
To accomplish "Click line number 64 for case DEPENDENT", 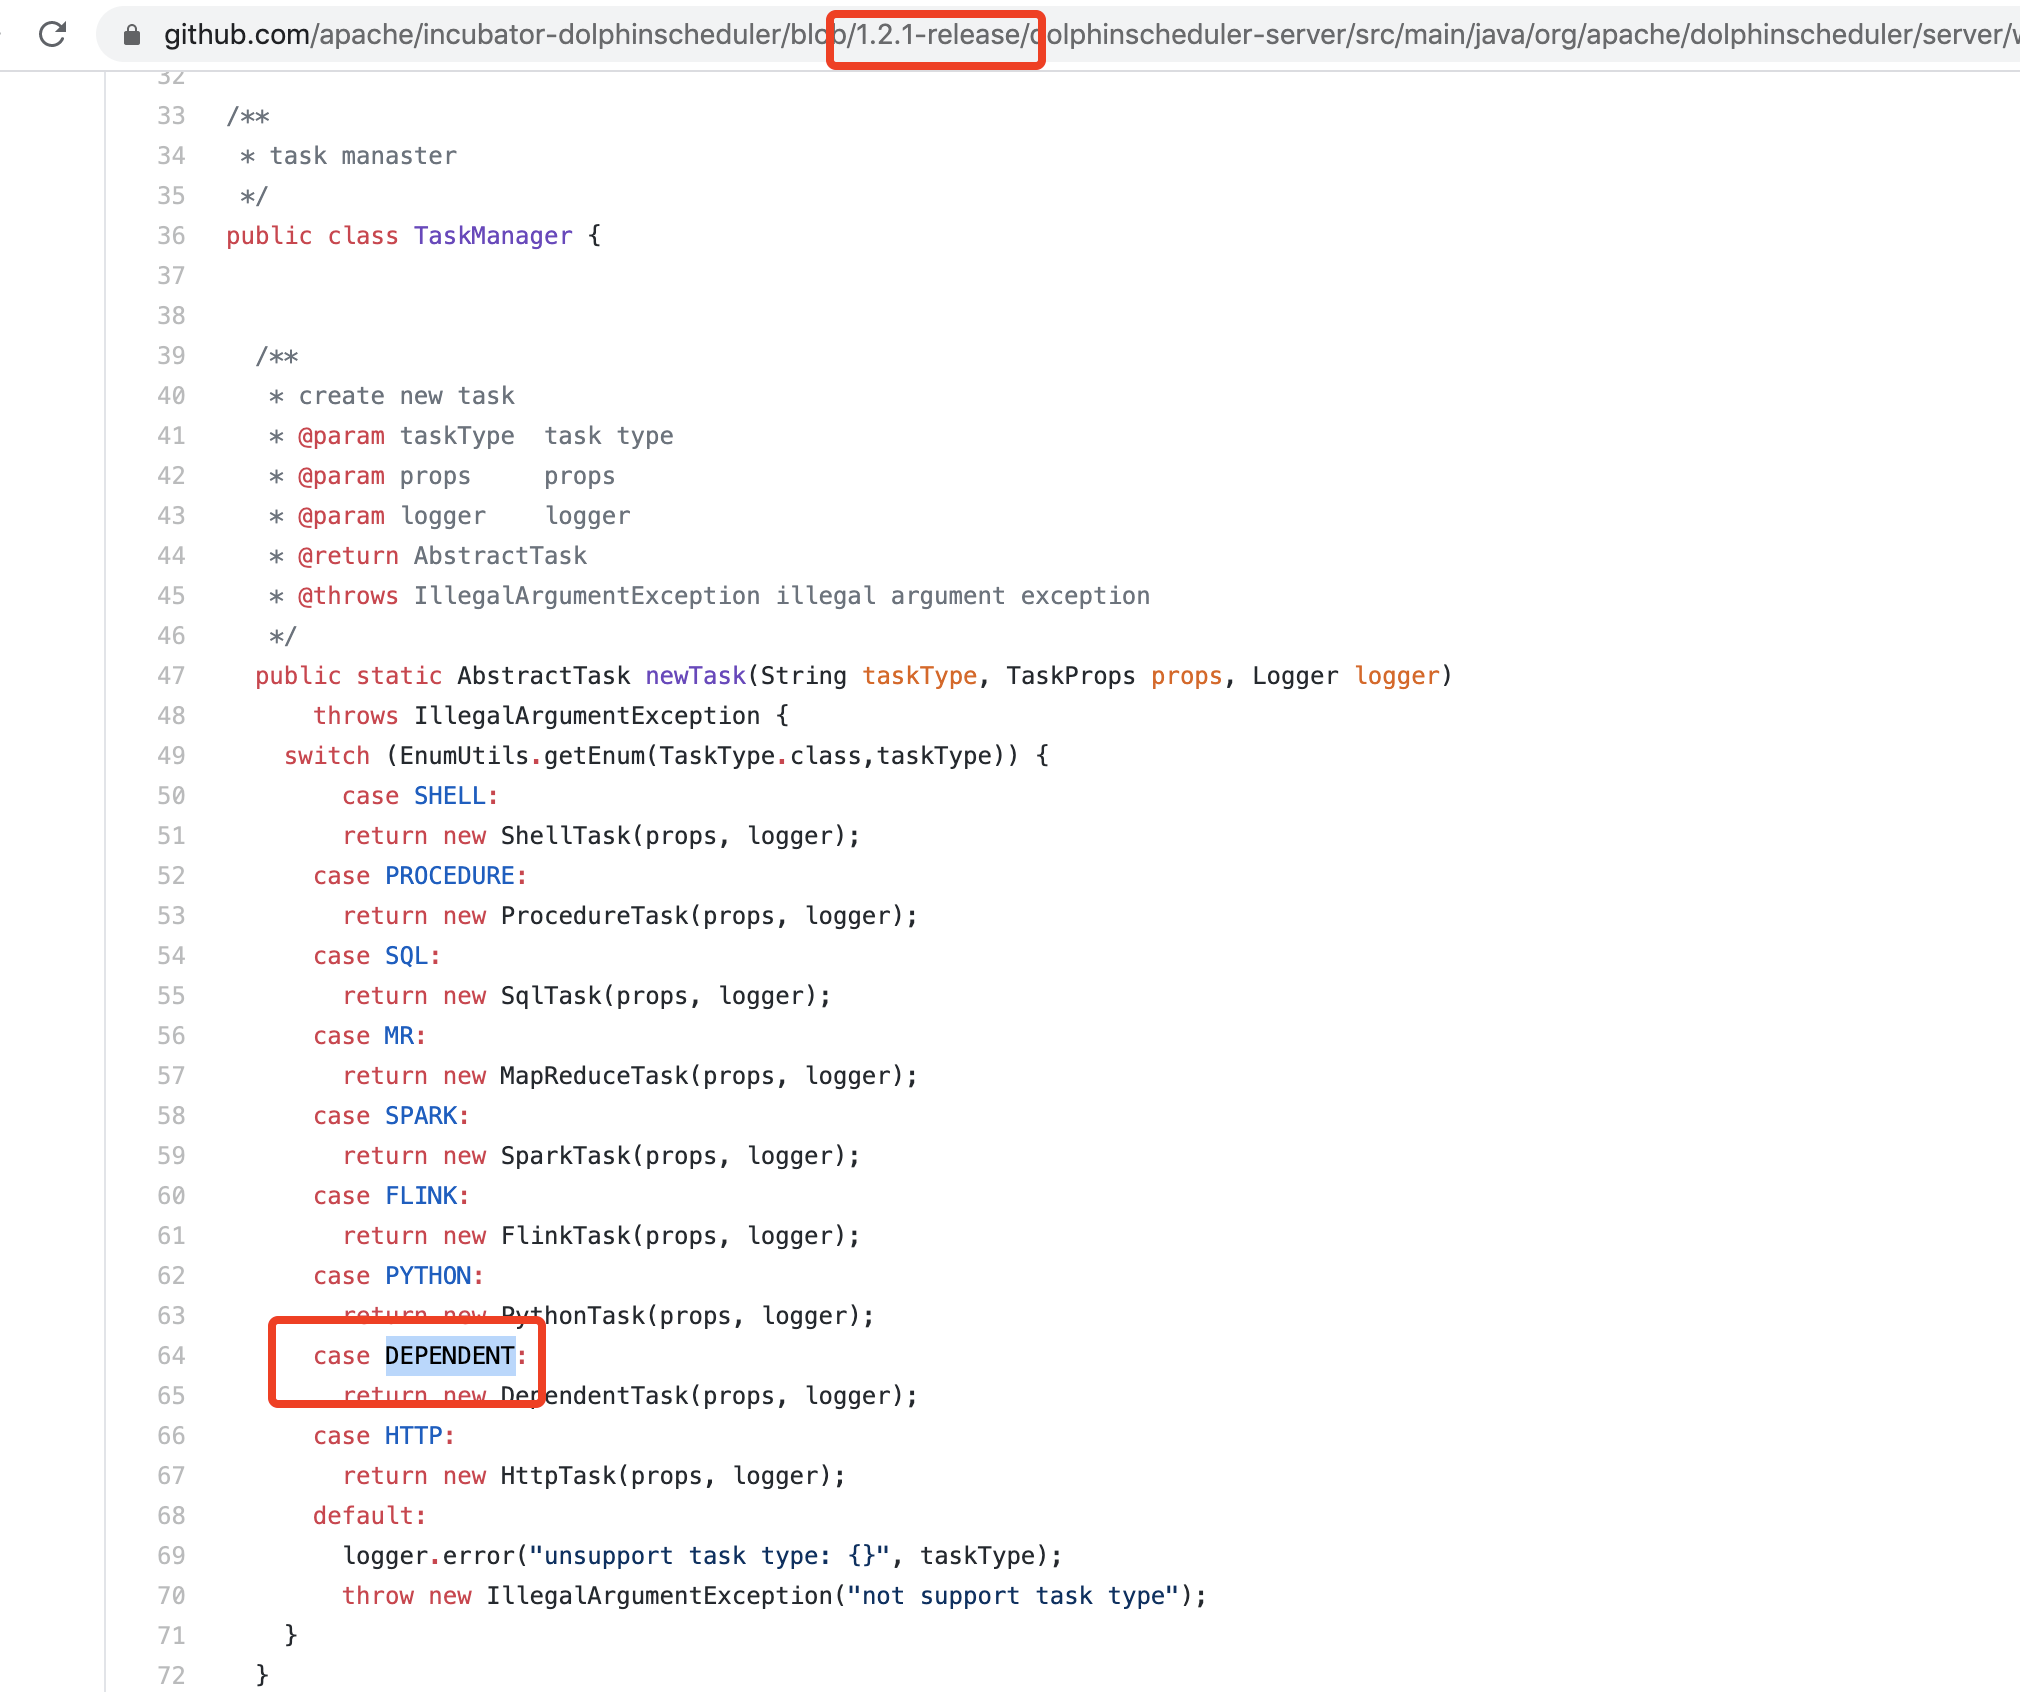I will [x=171, y=1356].
